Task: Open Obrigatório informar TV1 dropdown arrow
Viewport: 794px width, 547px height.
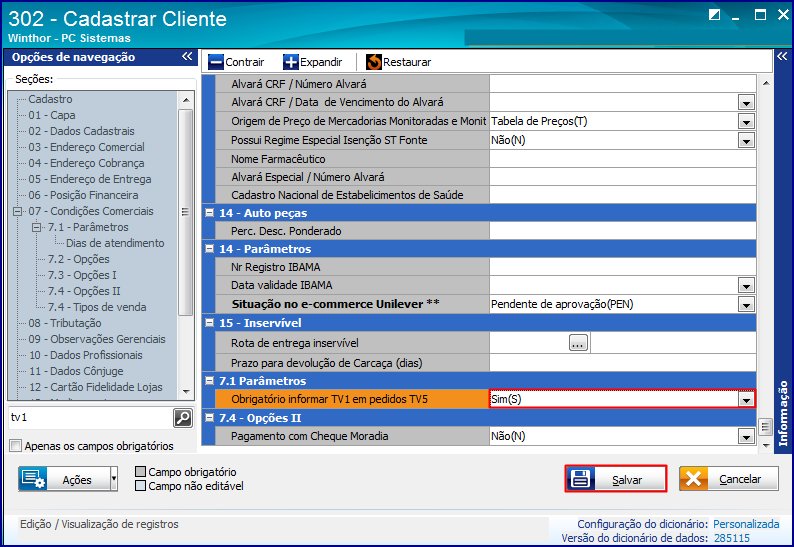Action: tap(746, 400)
